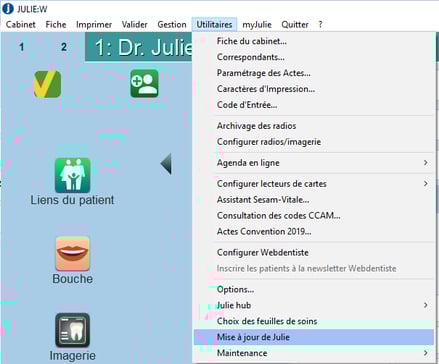Open the myJulie menu
439x364 pixels.
click(257, 24)
